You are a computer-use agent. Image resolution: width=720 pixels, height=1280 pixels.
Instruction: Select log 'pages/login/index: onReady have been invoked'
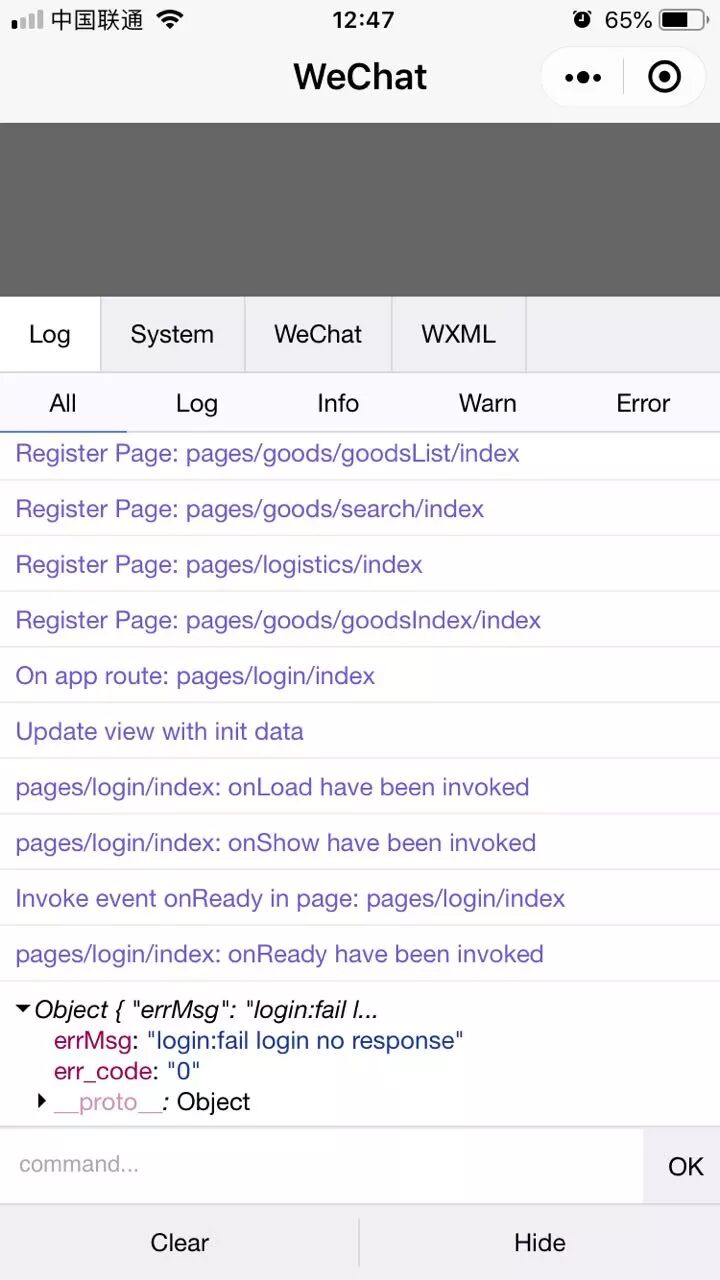(x=360, y=954)
